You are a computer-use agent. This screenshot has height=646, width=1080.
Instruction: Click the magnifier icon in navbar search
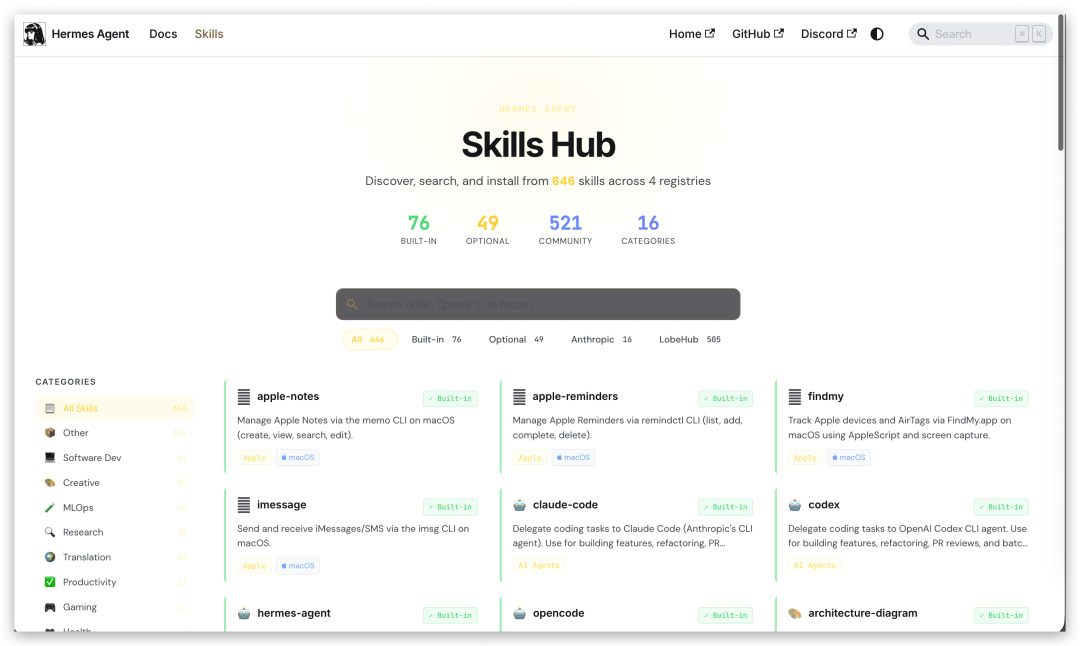pyautogui.click(x=923, y=34)
